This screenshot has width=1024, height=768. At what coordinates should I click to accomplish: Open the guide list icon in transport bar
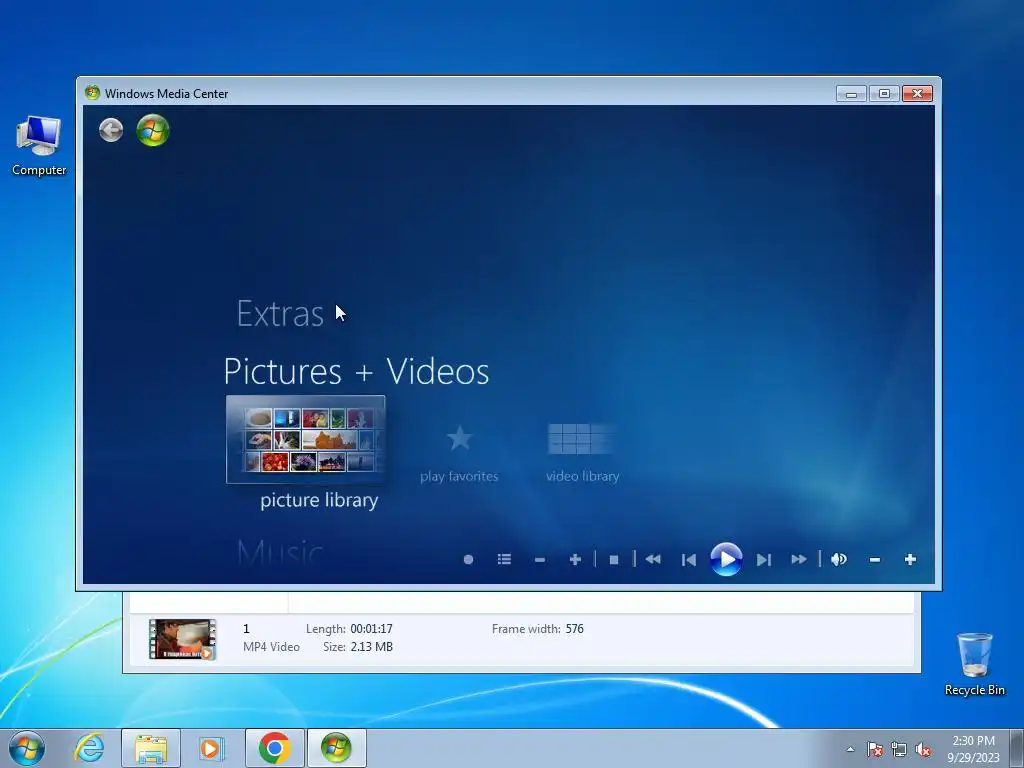504,560
